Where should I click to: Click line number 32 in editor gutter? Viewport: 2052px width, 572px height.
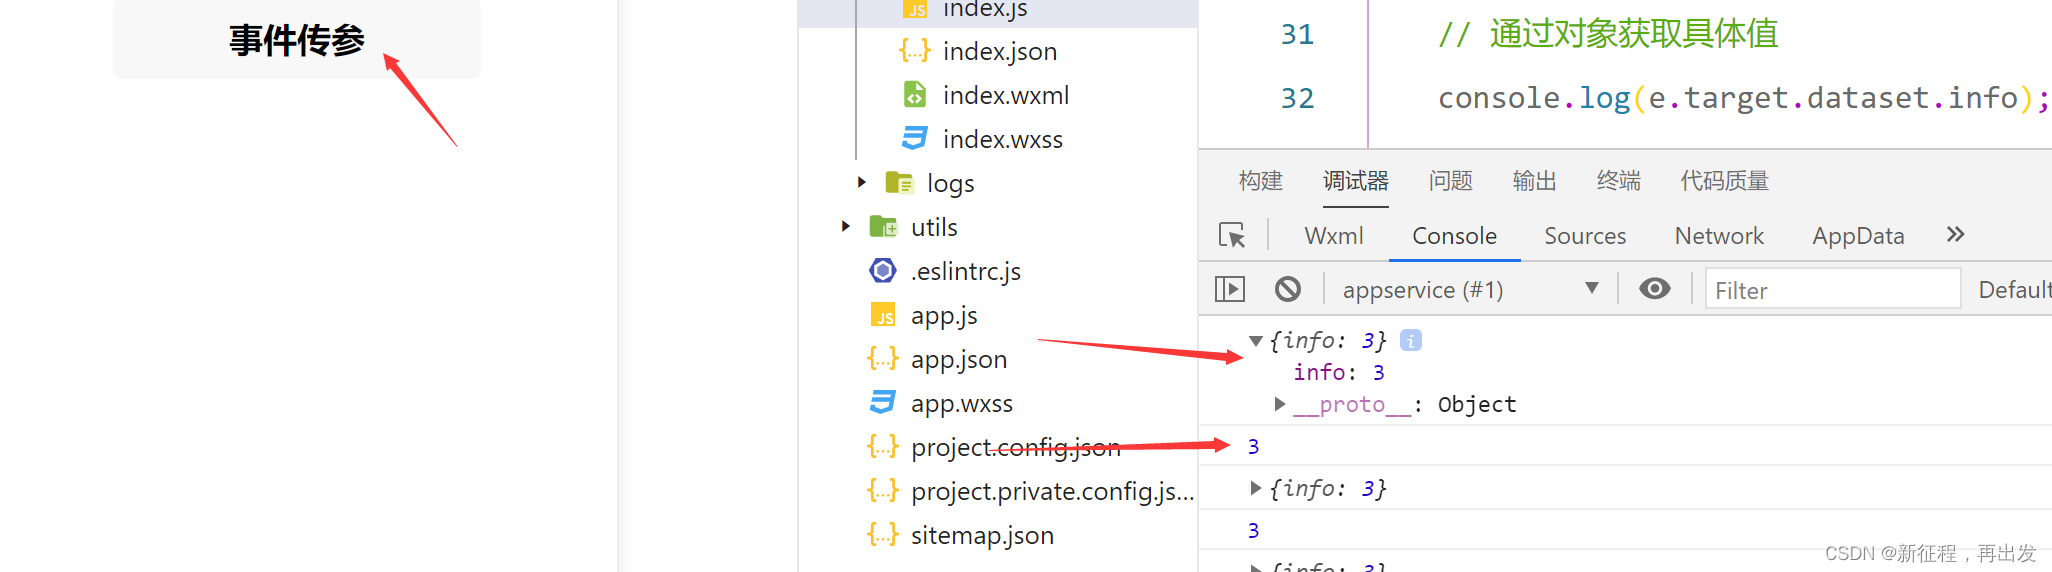pyautogui.click(x=1297, y=98)
